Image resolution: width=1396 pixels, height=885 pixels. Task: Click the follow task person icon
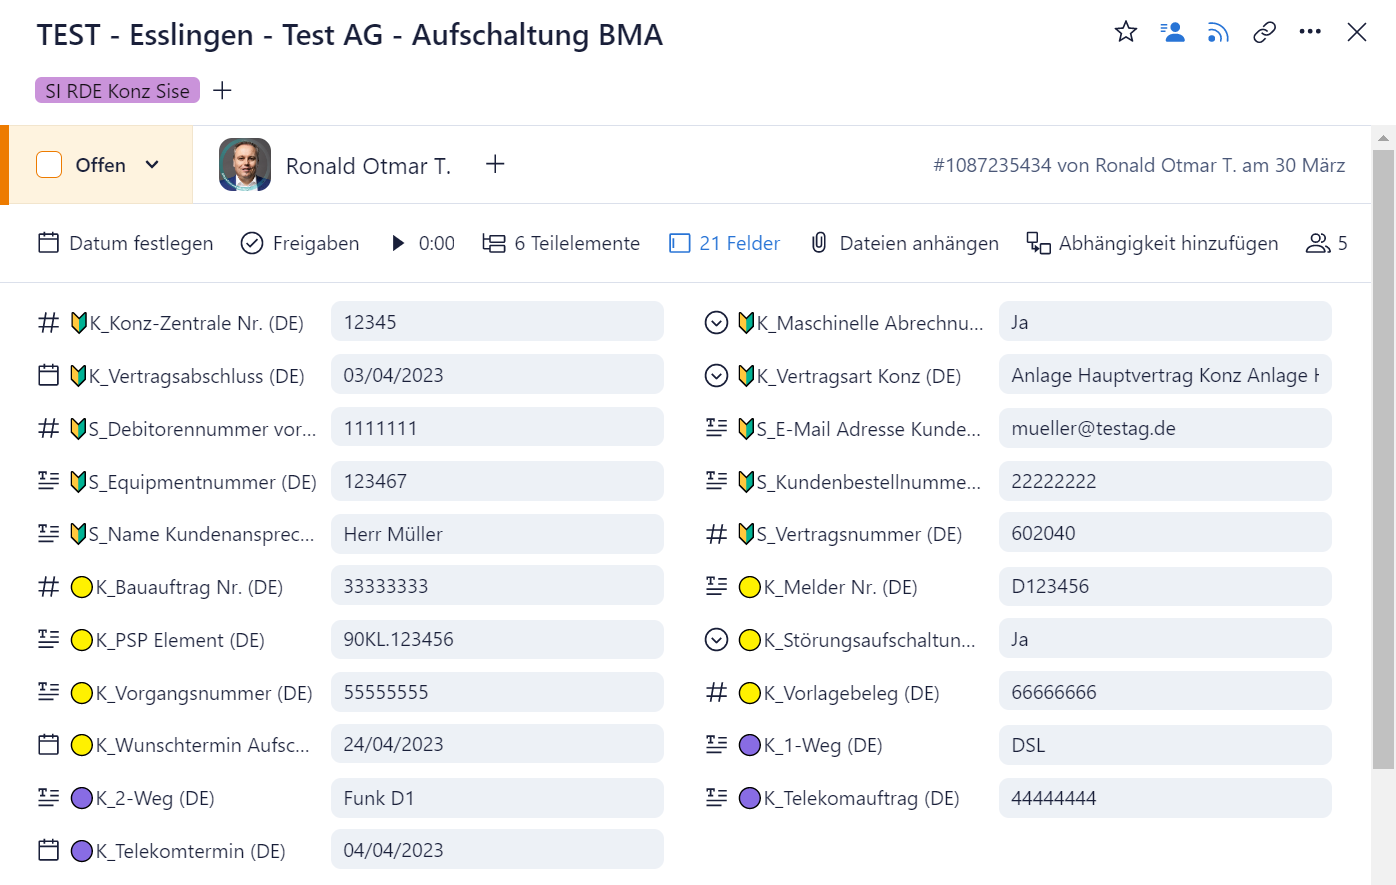[x=1172, y=32]
